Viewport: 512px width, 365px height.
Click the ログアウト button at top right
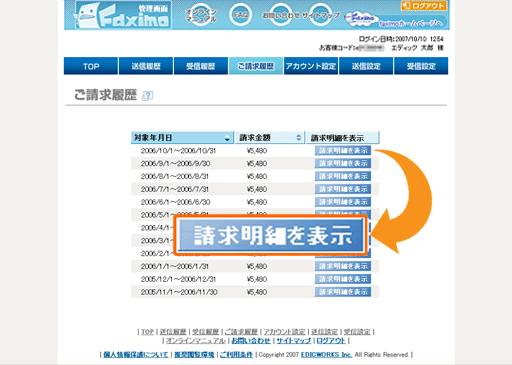(423, 6)
